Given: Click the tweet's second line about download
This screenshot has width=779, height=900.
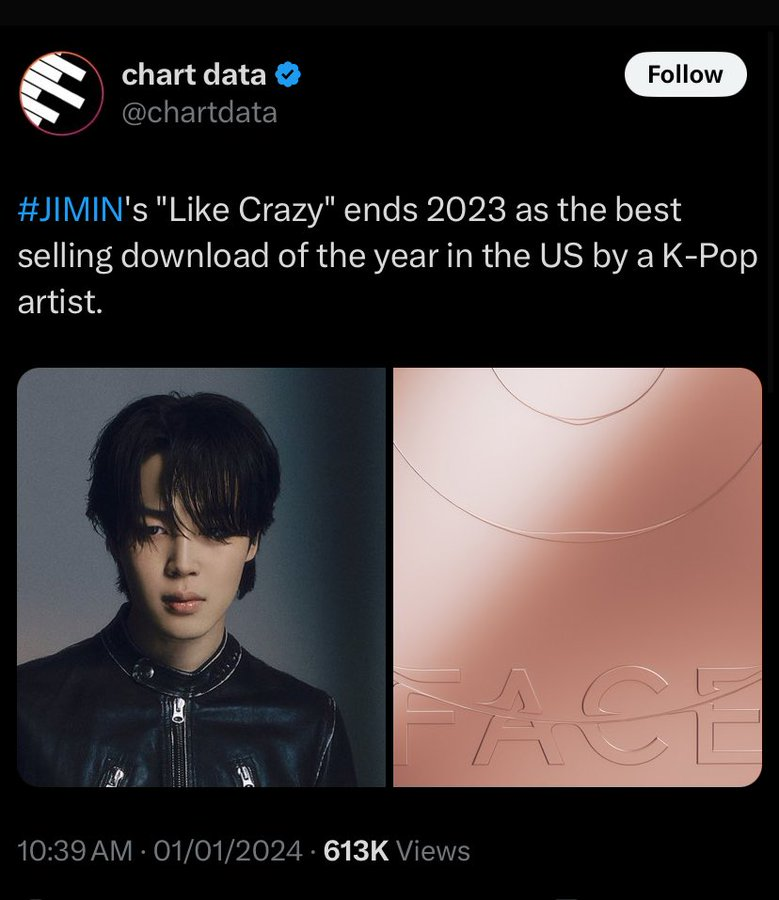Looking at the screenshot, I should tap(387, 256).
